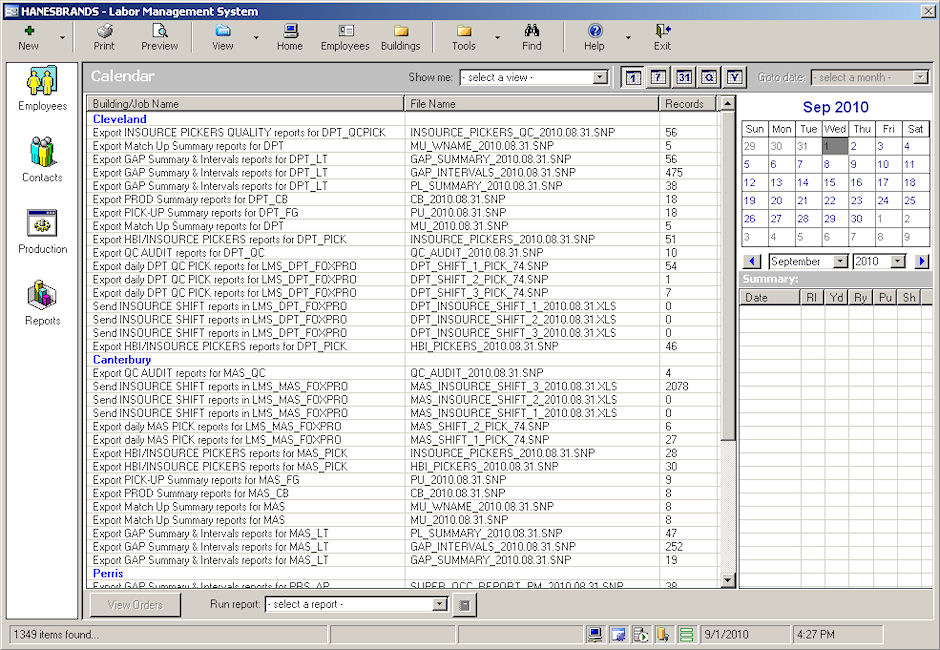This screenshot has width=940, height=650.
Task: Open Help from the toolbar
Action: pyautogui.click(x=594, y=37)
